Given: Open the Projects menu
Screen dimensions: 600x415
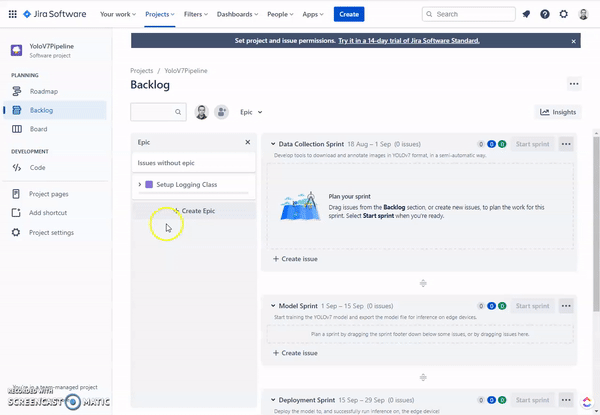Looking at the screenshot, I should (160, 14).
